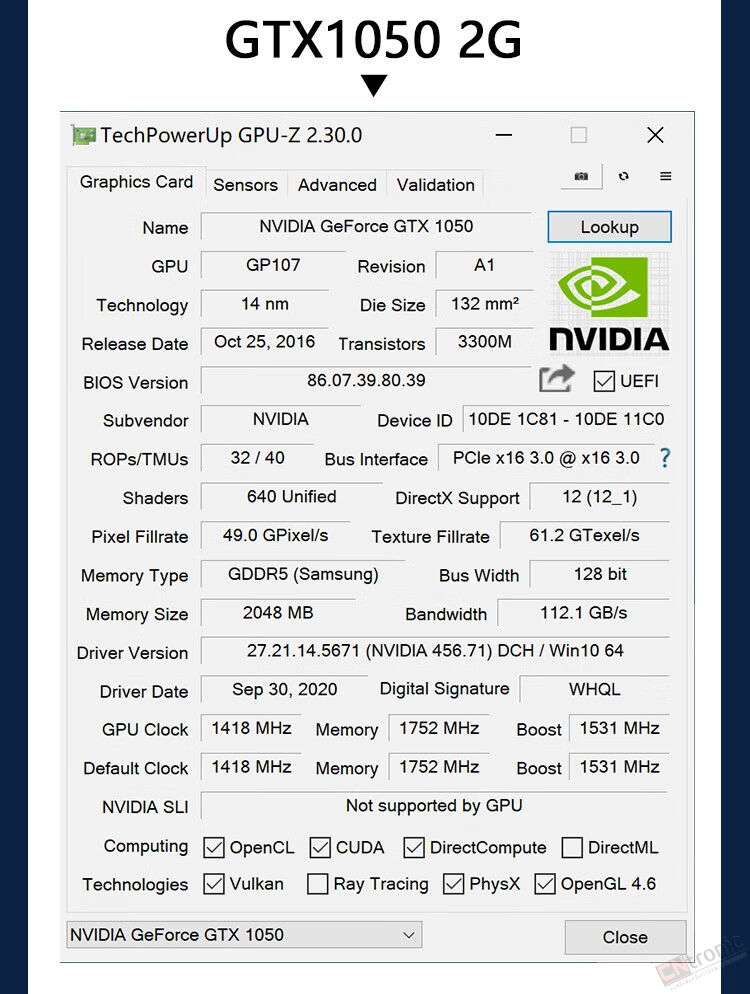
Task: Click the screenshot camera icon
Action: pyautogui.click(x=581, y=176)
